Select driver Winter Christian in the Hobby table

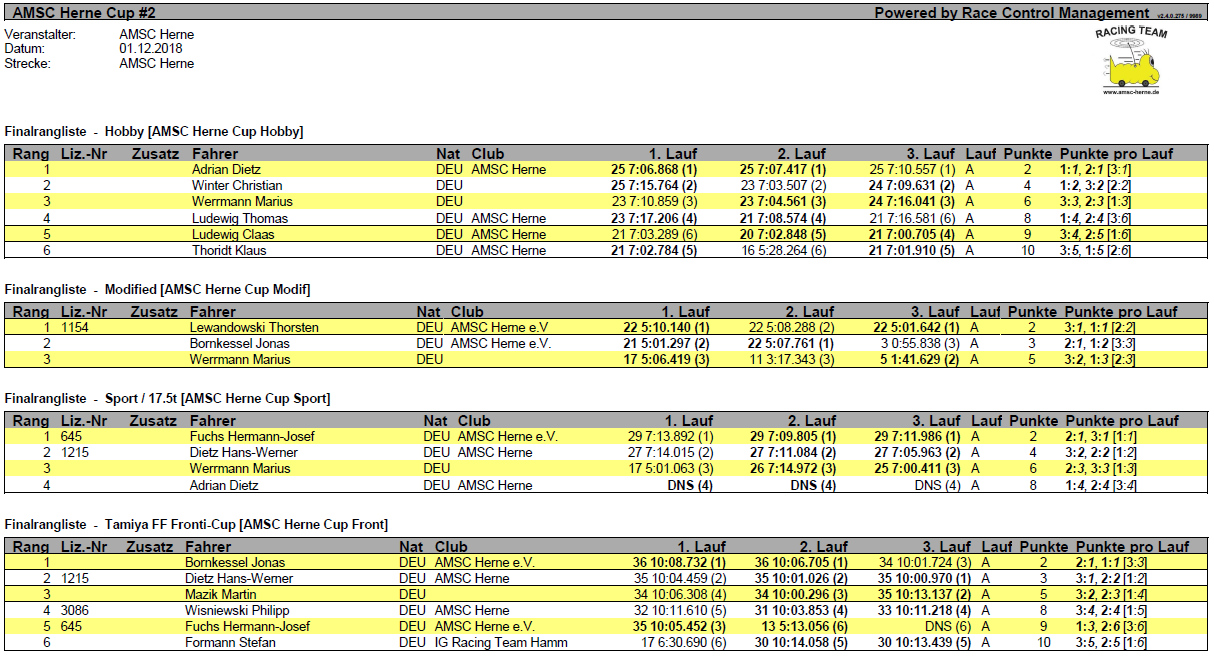pyautogui.click(x=237, y=186)
